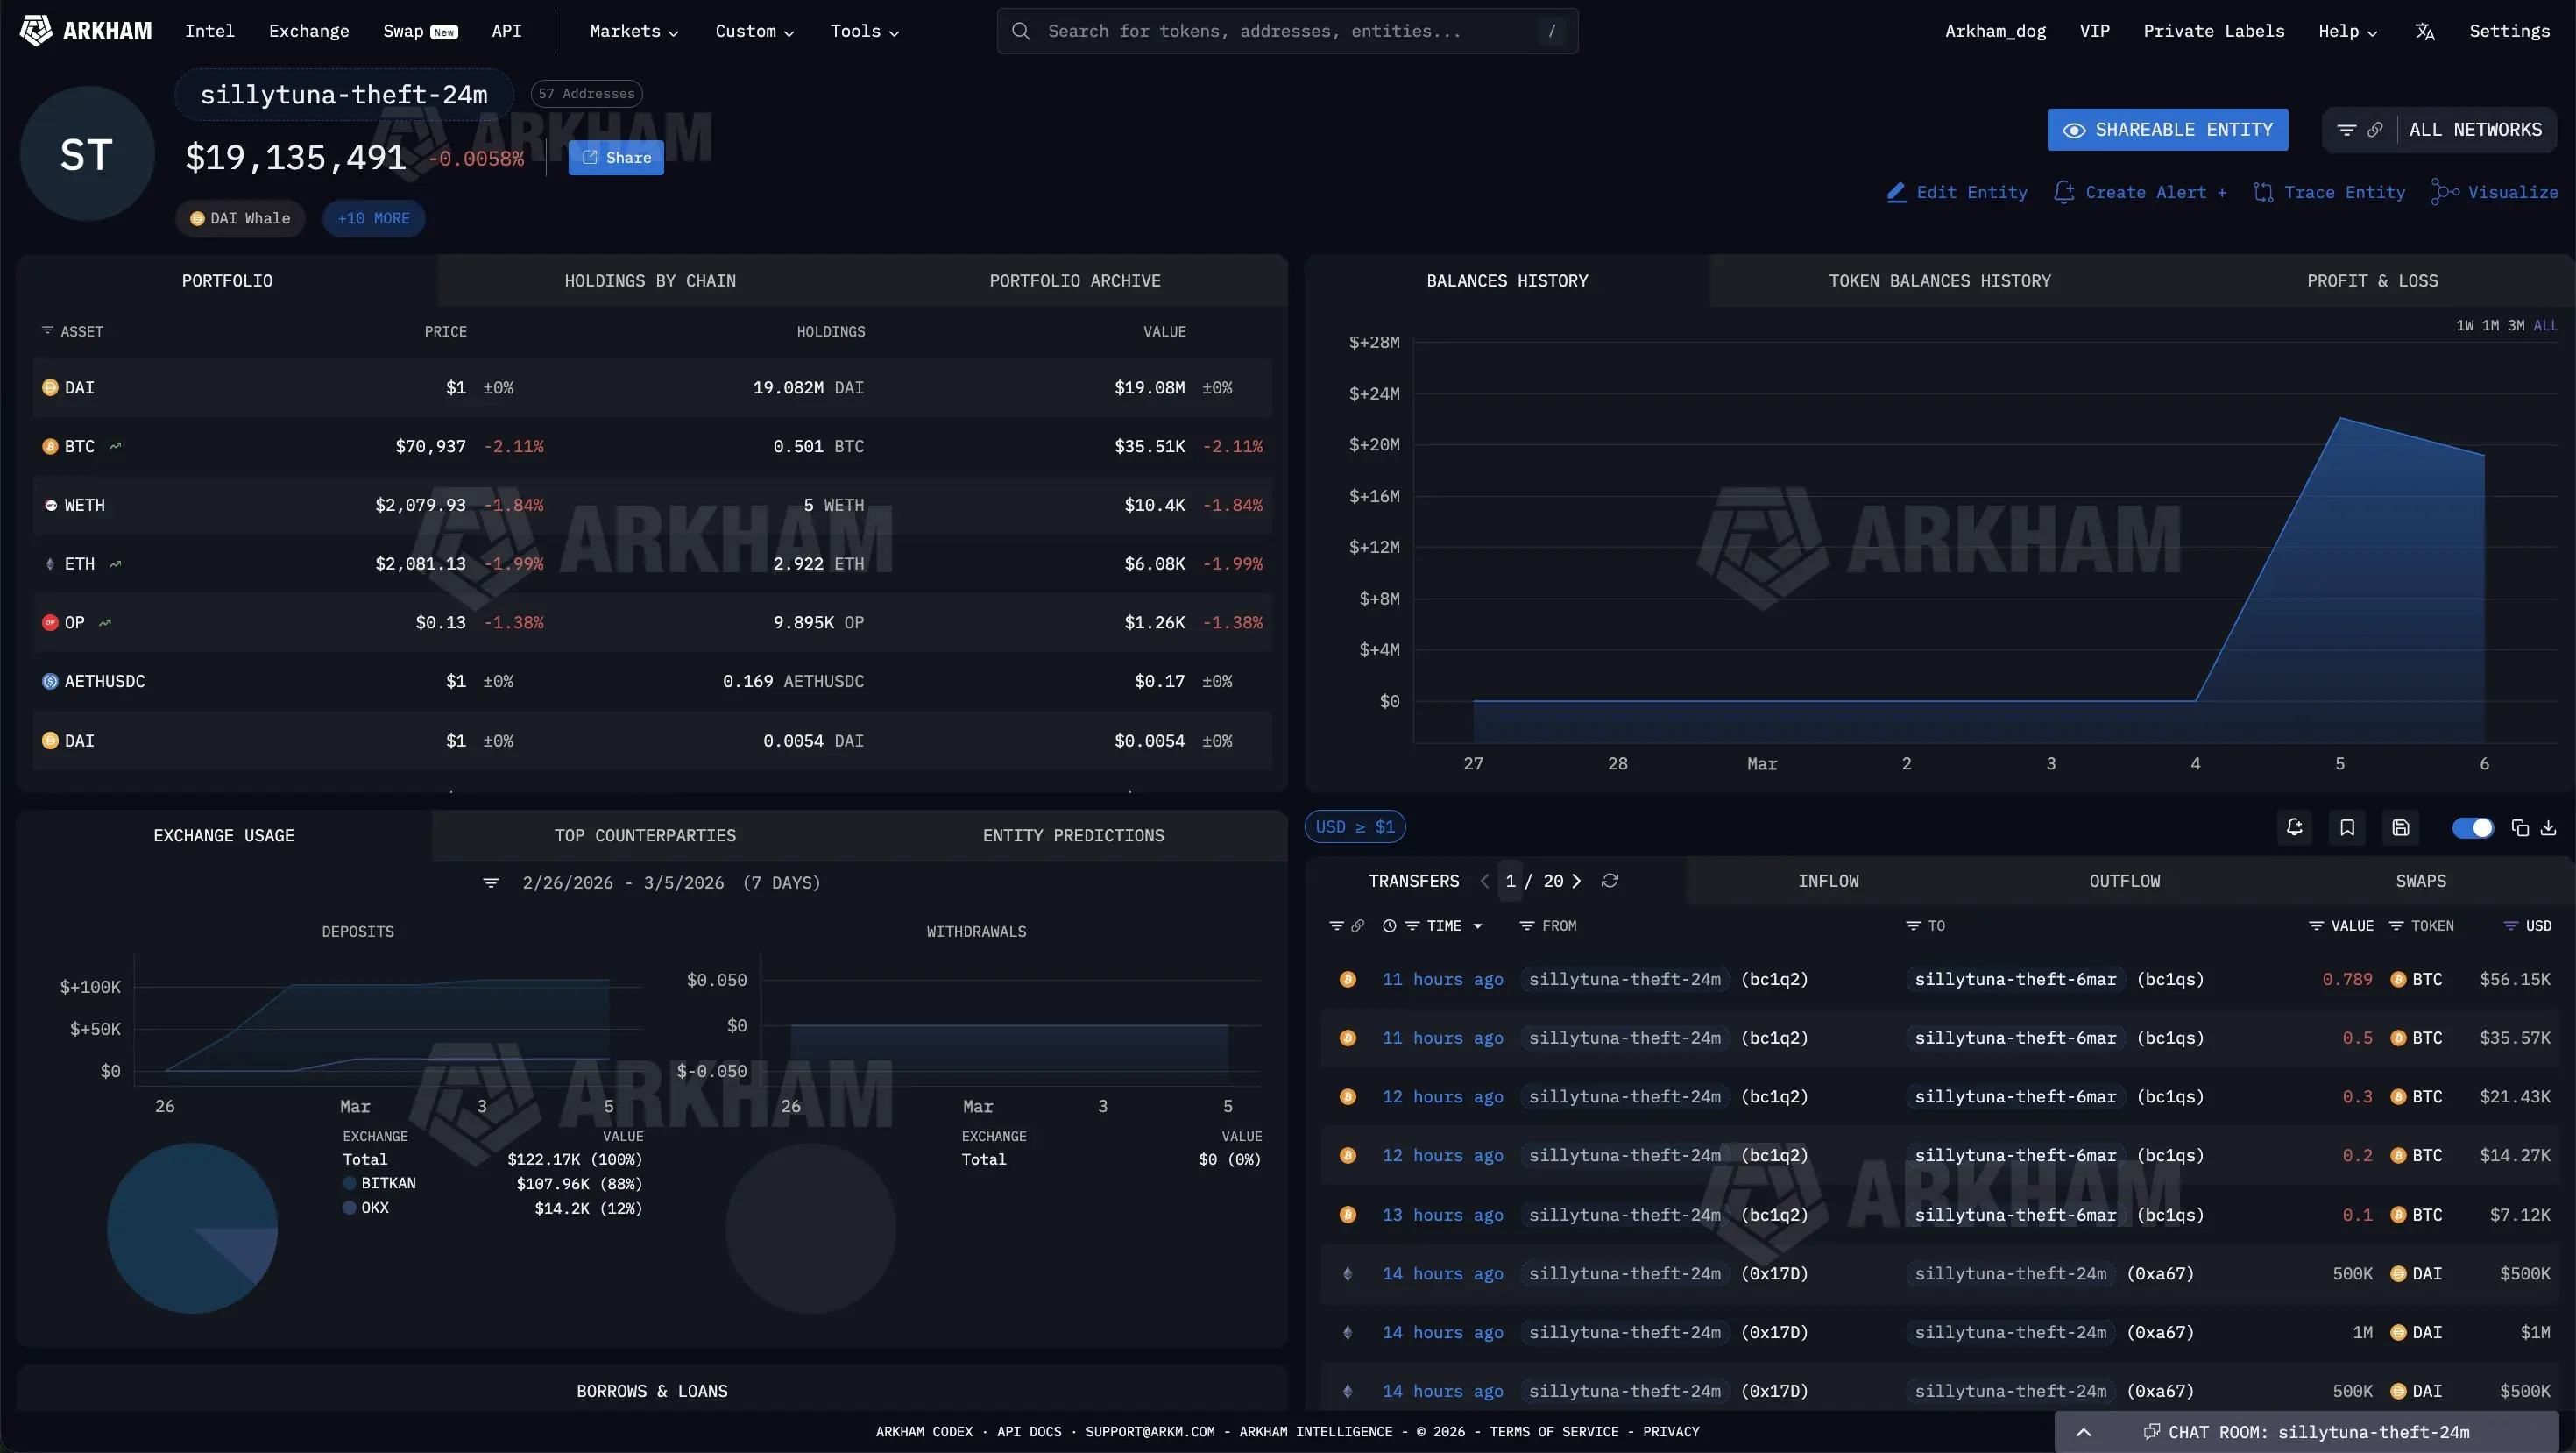Click the blue Share button
The image size is (2576, 1453).
(616, 158)
